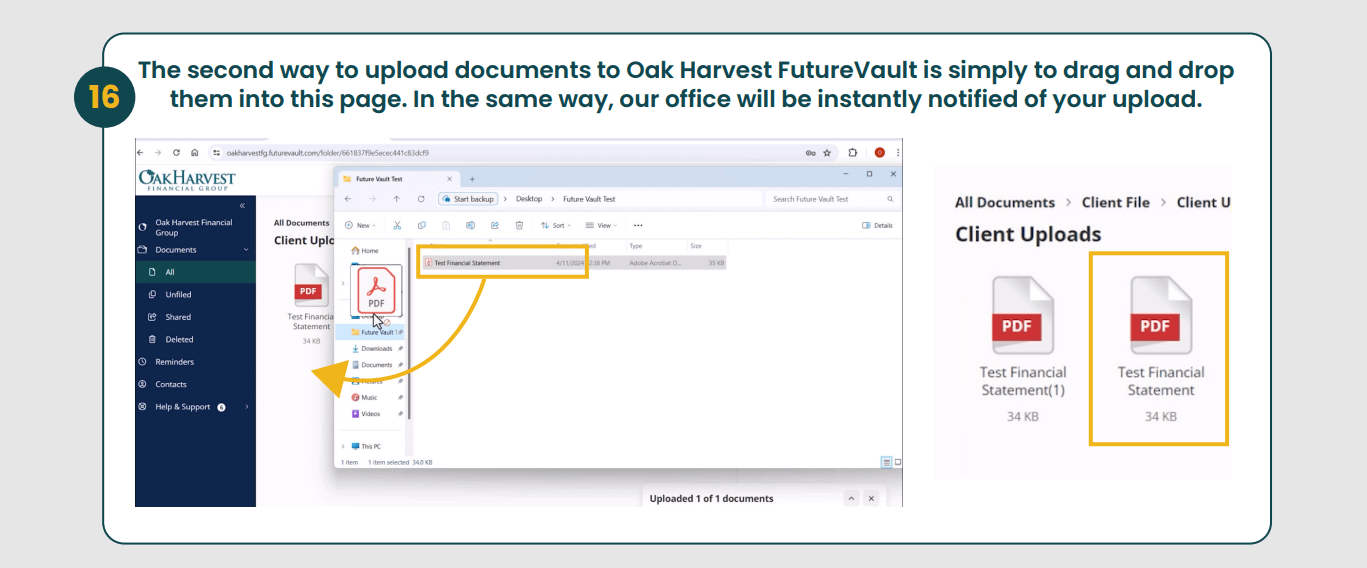This screenshot has height=568, width=1367.
Task: Click the browser forward arrow
Action: [x=157, y=153]
